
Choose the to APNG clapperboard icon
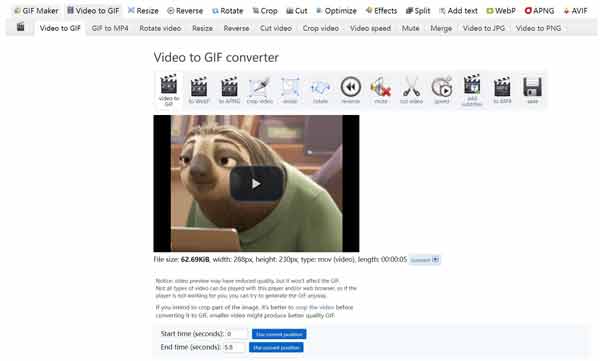point(229,90)
